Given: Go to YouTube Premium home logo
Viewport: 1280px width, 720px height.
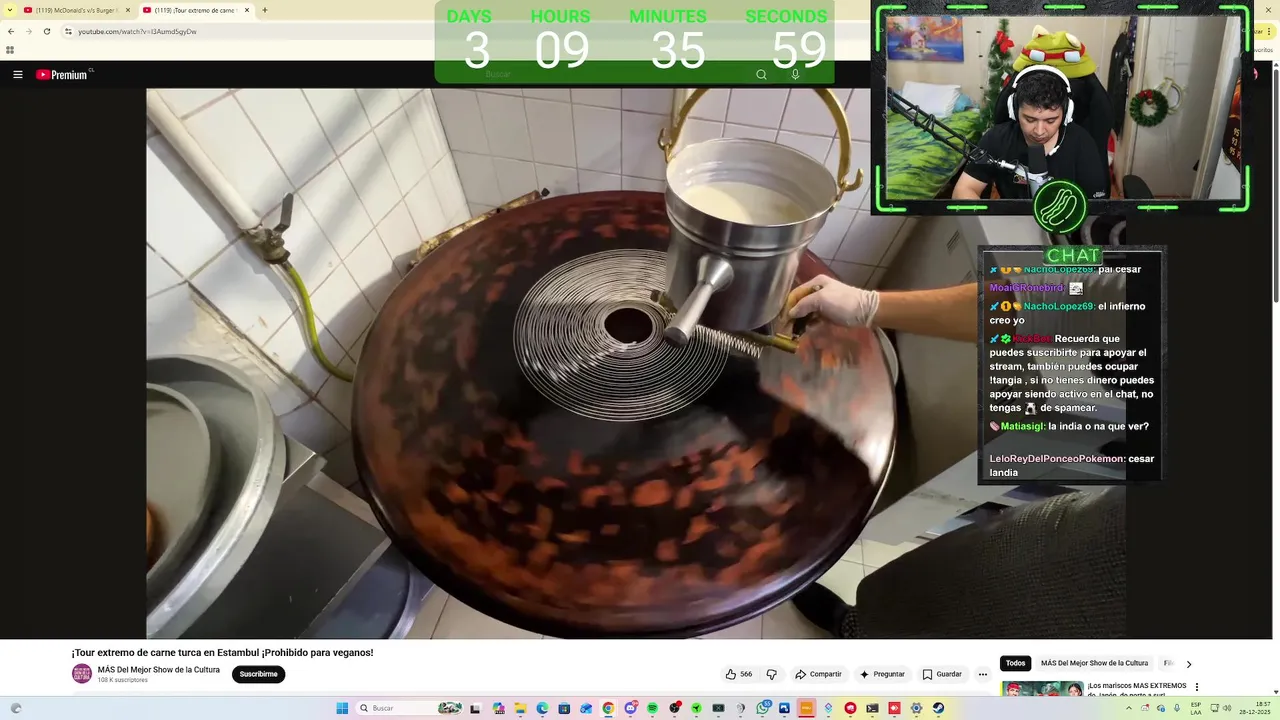Looking at the screenshot, I should click(x=63, y=75).
